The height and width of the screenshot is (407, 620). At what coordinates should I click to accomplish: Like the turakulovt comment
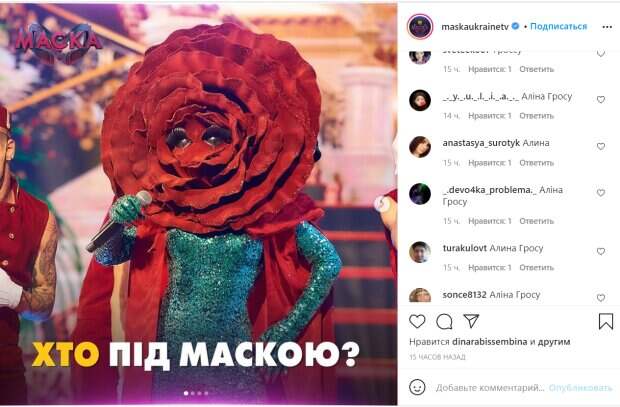pos(601,252)
